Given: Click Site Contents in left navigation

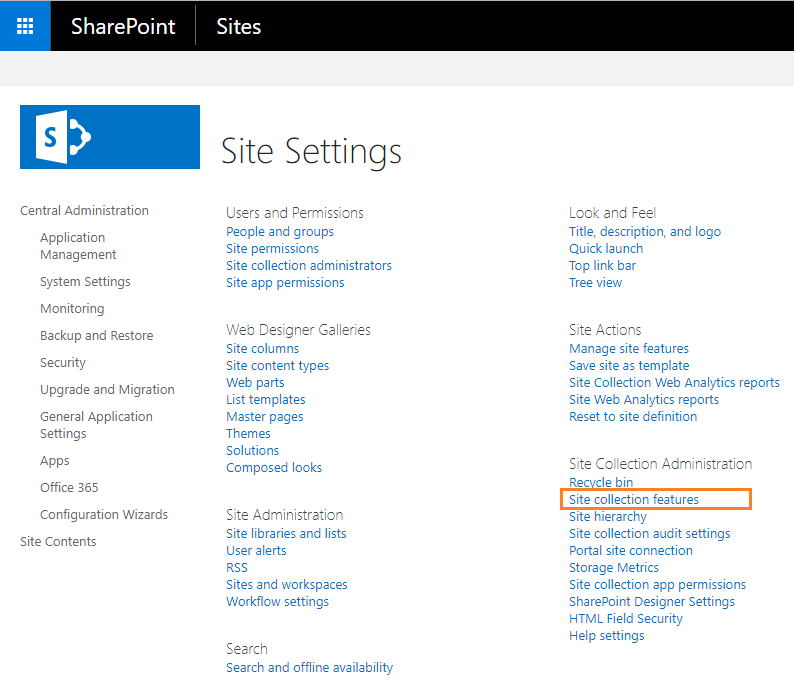Looking at the screenshot, I should [x=58, y=541].
